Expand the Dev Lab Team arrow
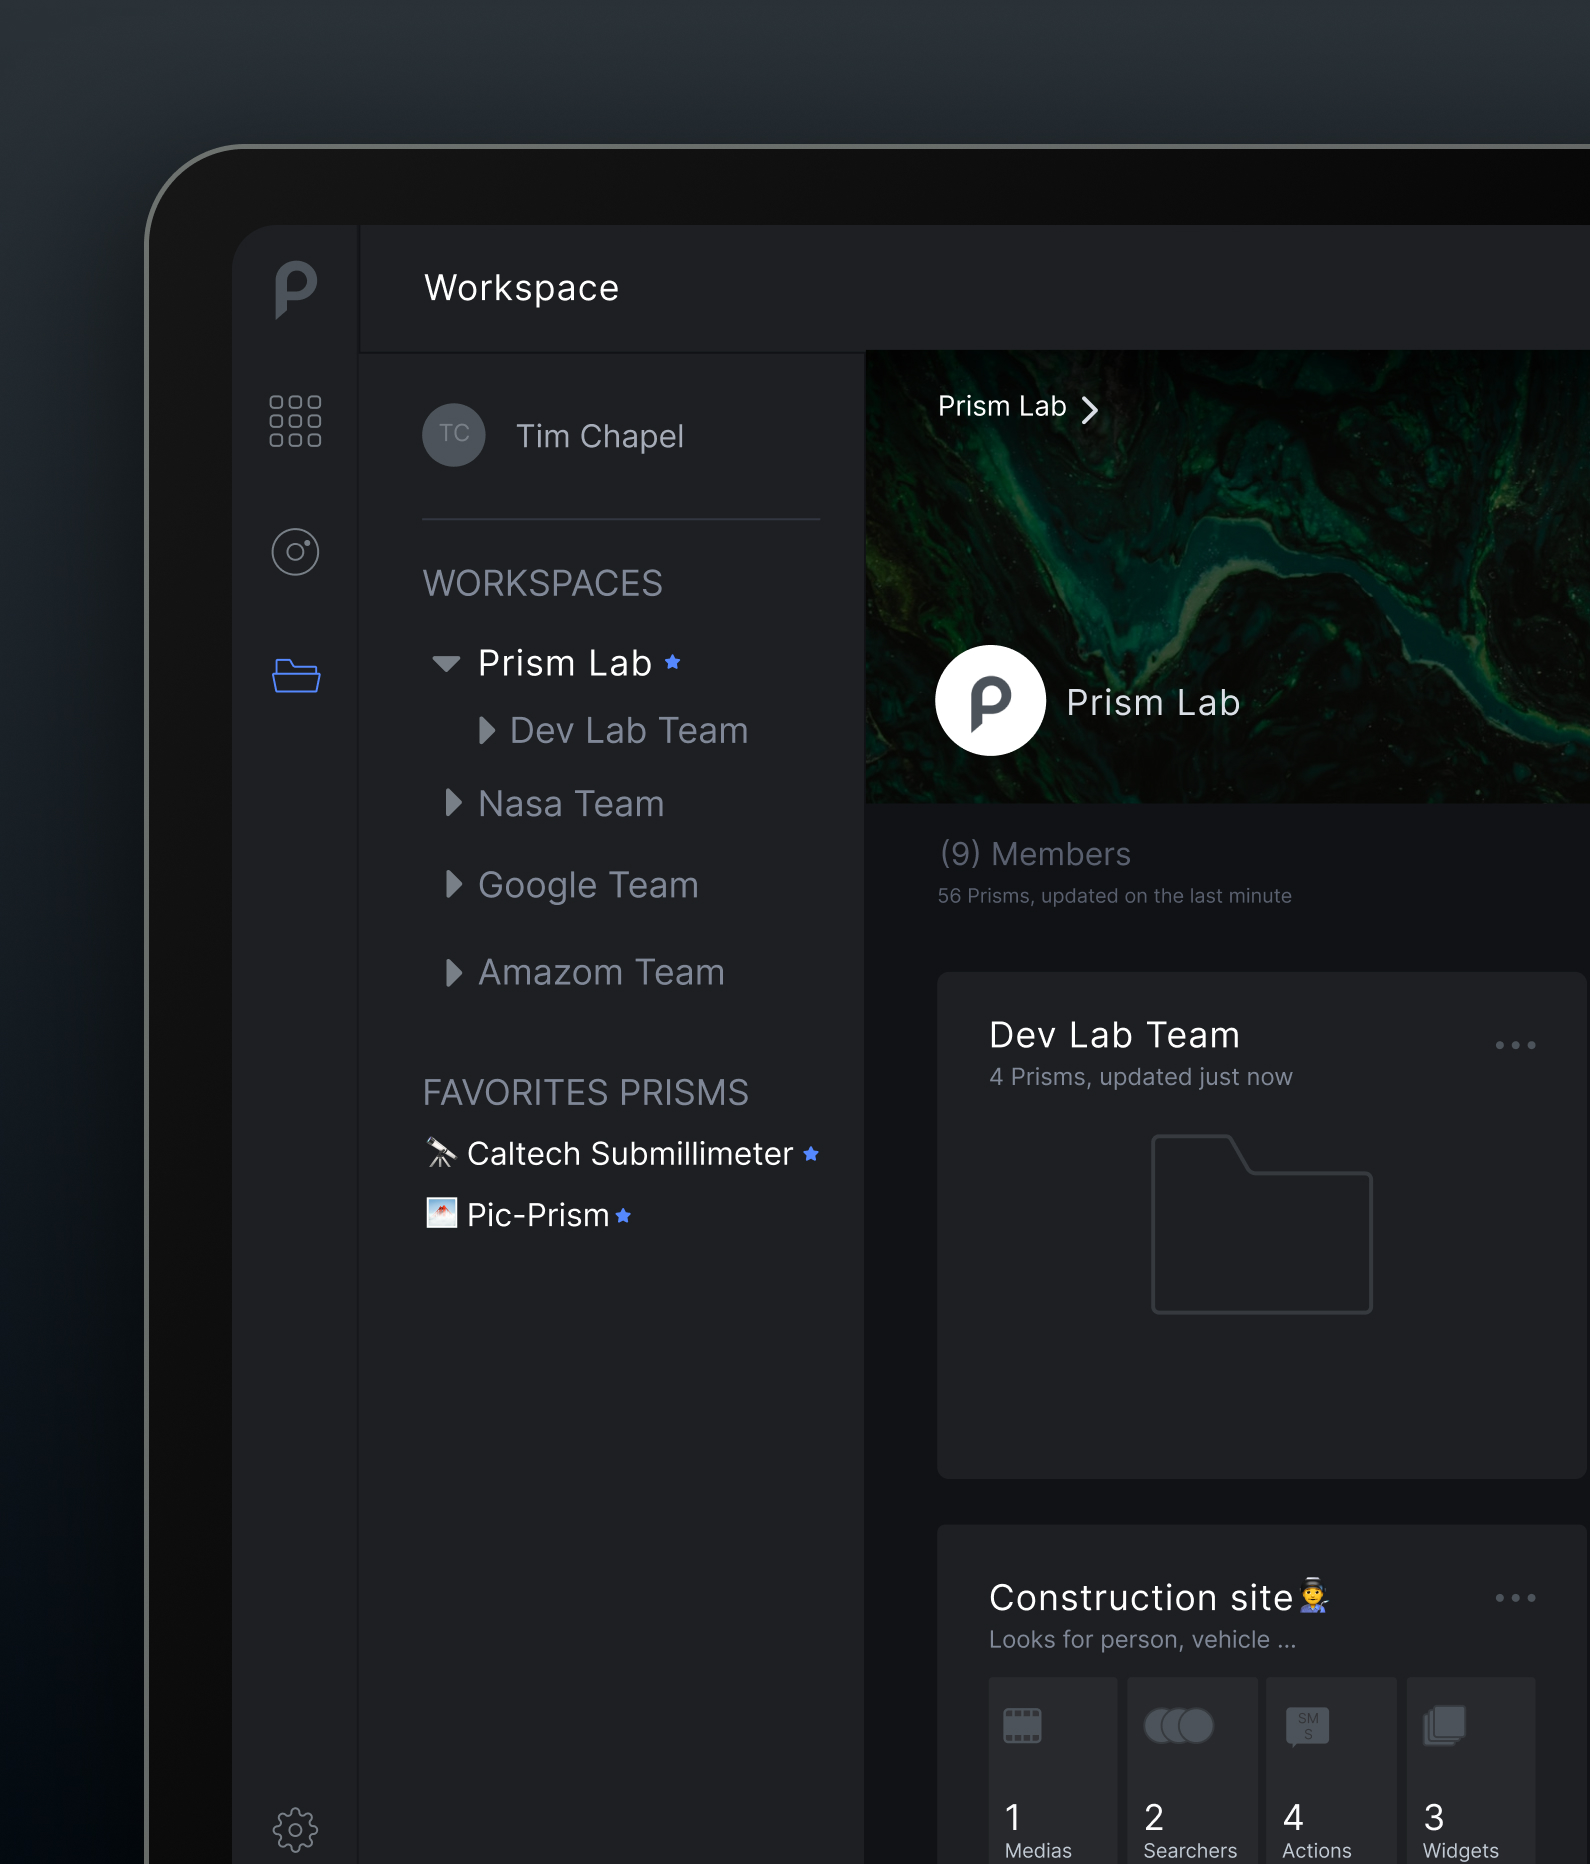The width and height of the screenshot is (1590, 1864). click(x=486, y=730)
